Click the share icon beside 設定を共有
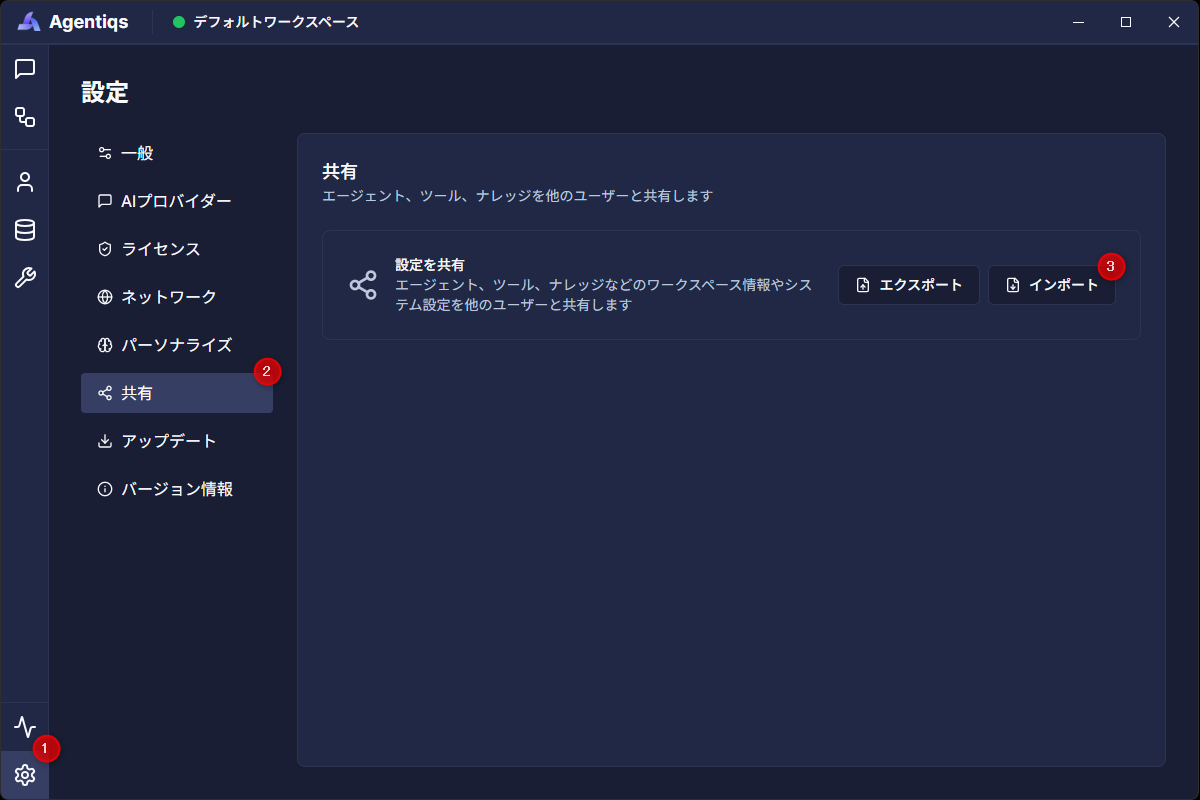The height and width of the screenshot is (800, 1200). [363, 285]
